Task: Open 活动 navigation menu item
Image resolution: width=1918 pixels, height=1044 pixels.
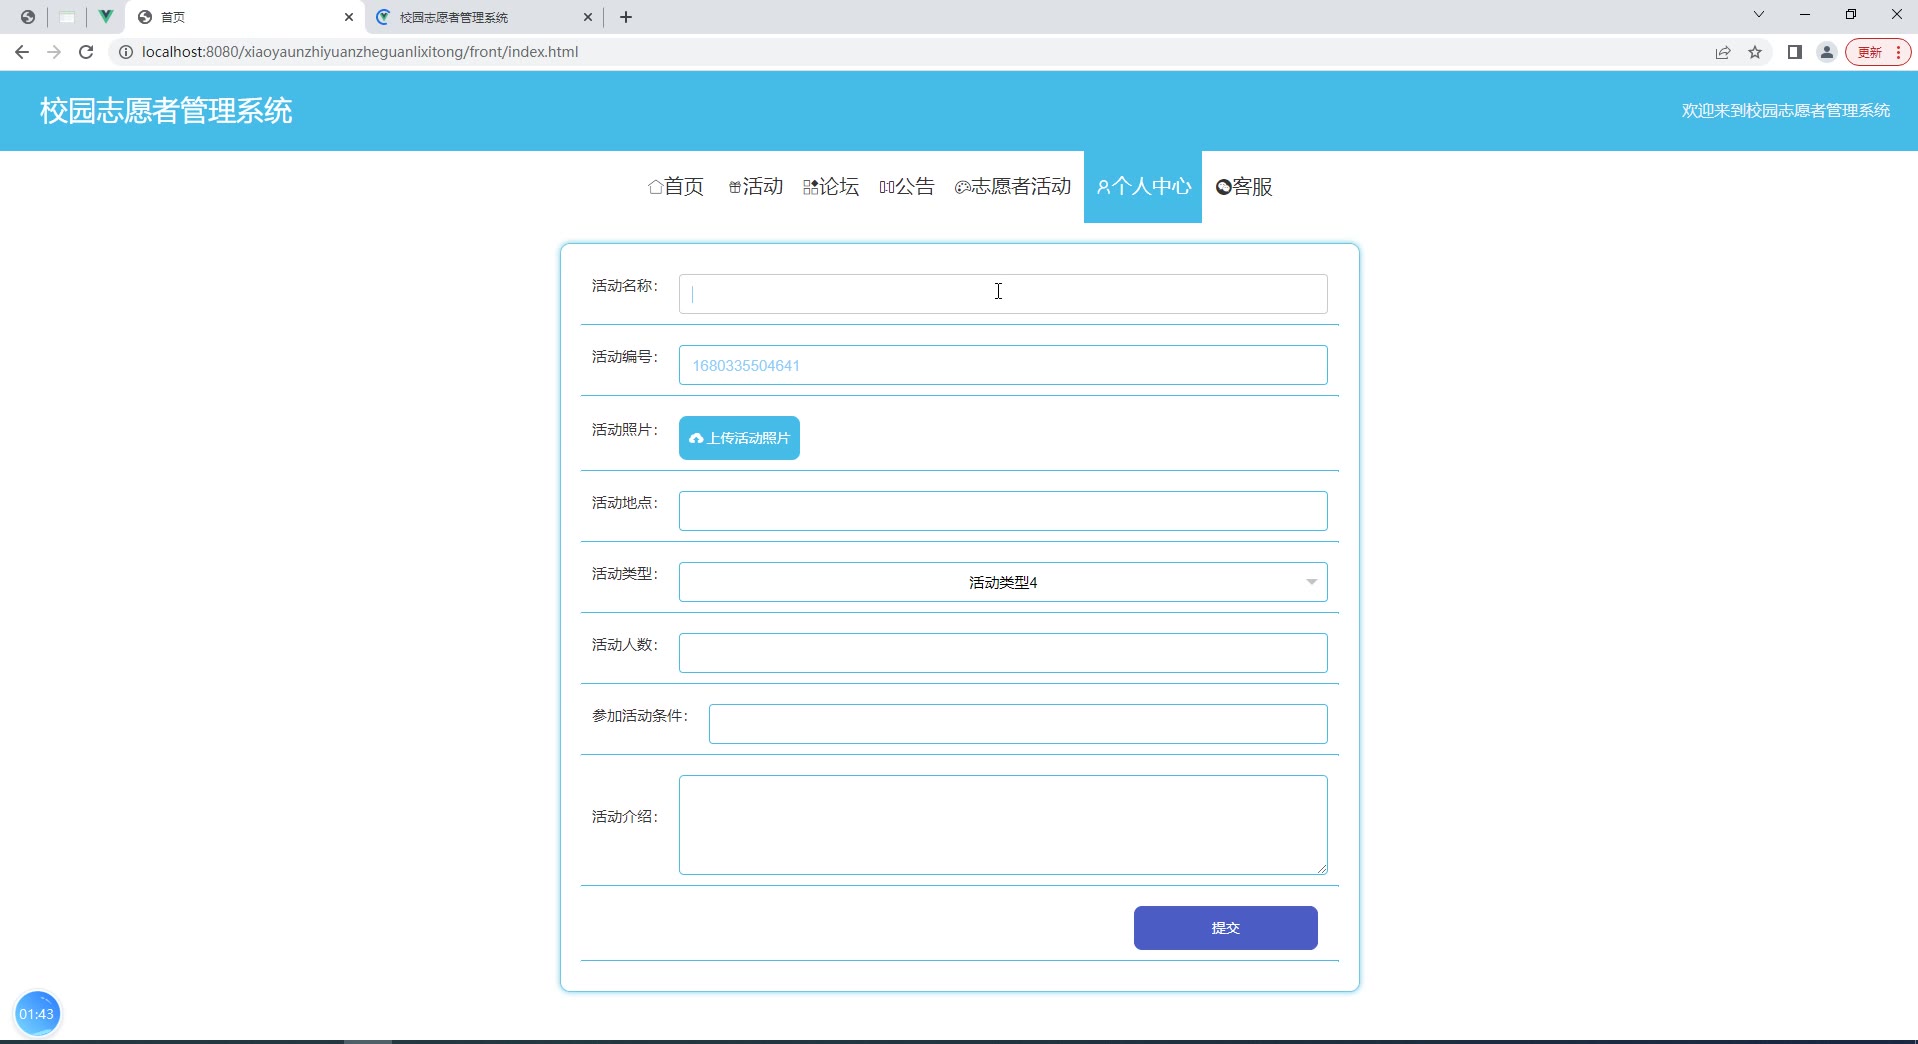Action: (x=756, y=186)
